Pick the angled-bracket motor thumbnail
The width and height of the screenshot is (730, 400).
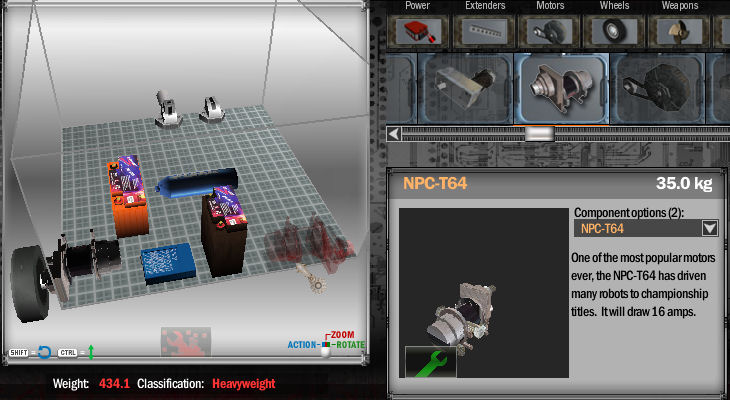click(466, 88)
